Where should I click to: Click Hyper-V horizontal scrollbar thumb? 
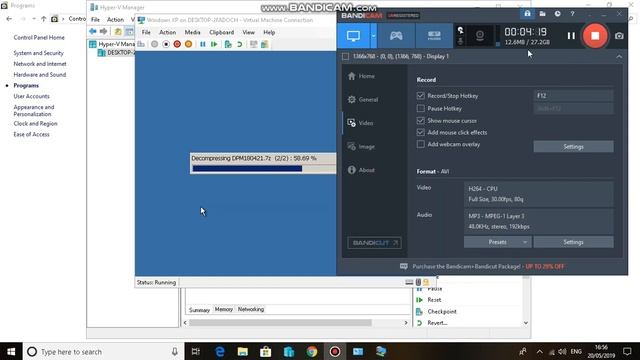pos(280,322)
